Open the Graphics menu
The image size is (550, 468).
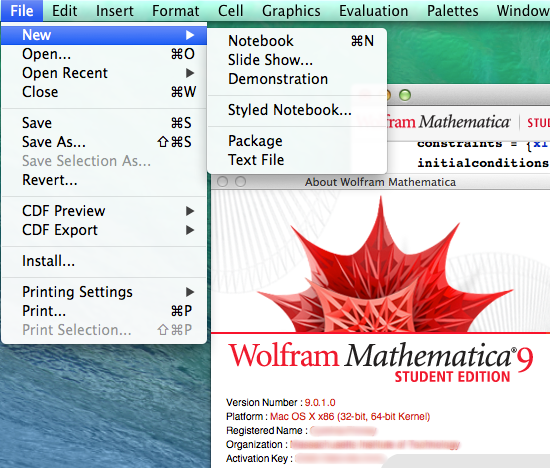coord(291,11)
